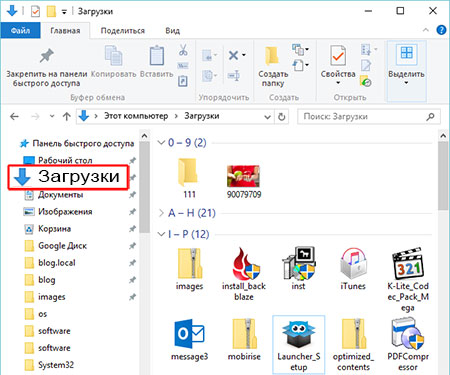Open blog.local folder in sidebar
The width and height of the screenshot is (450, 375).
click(57, 263)
